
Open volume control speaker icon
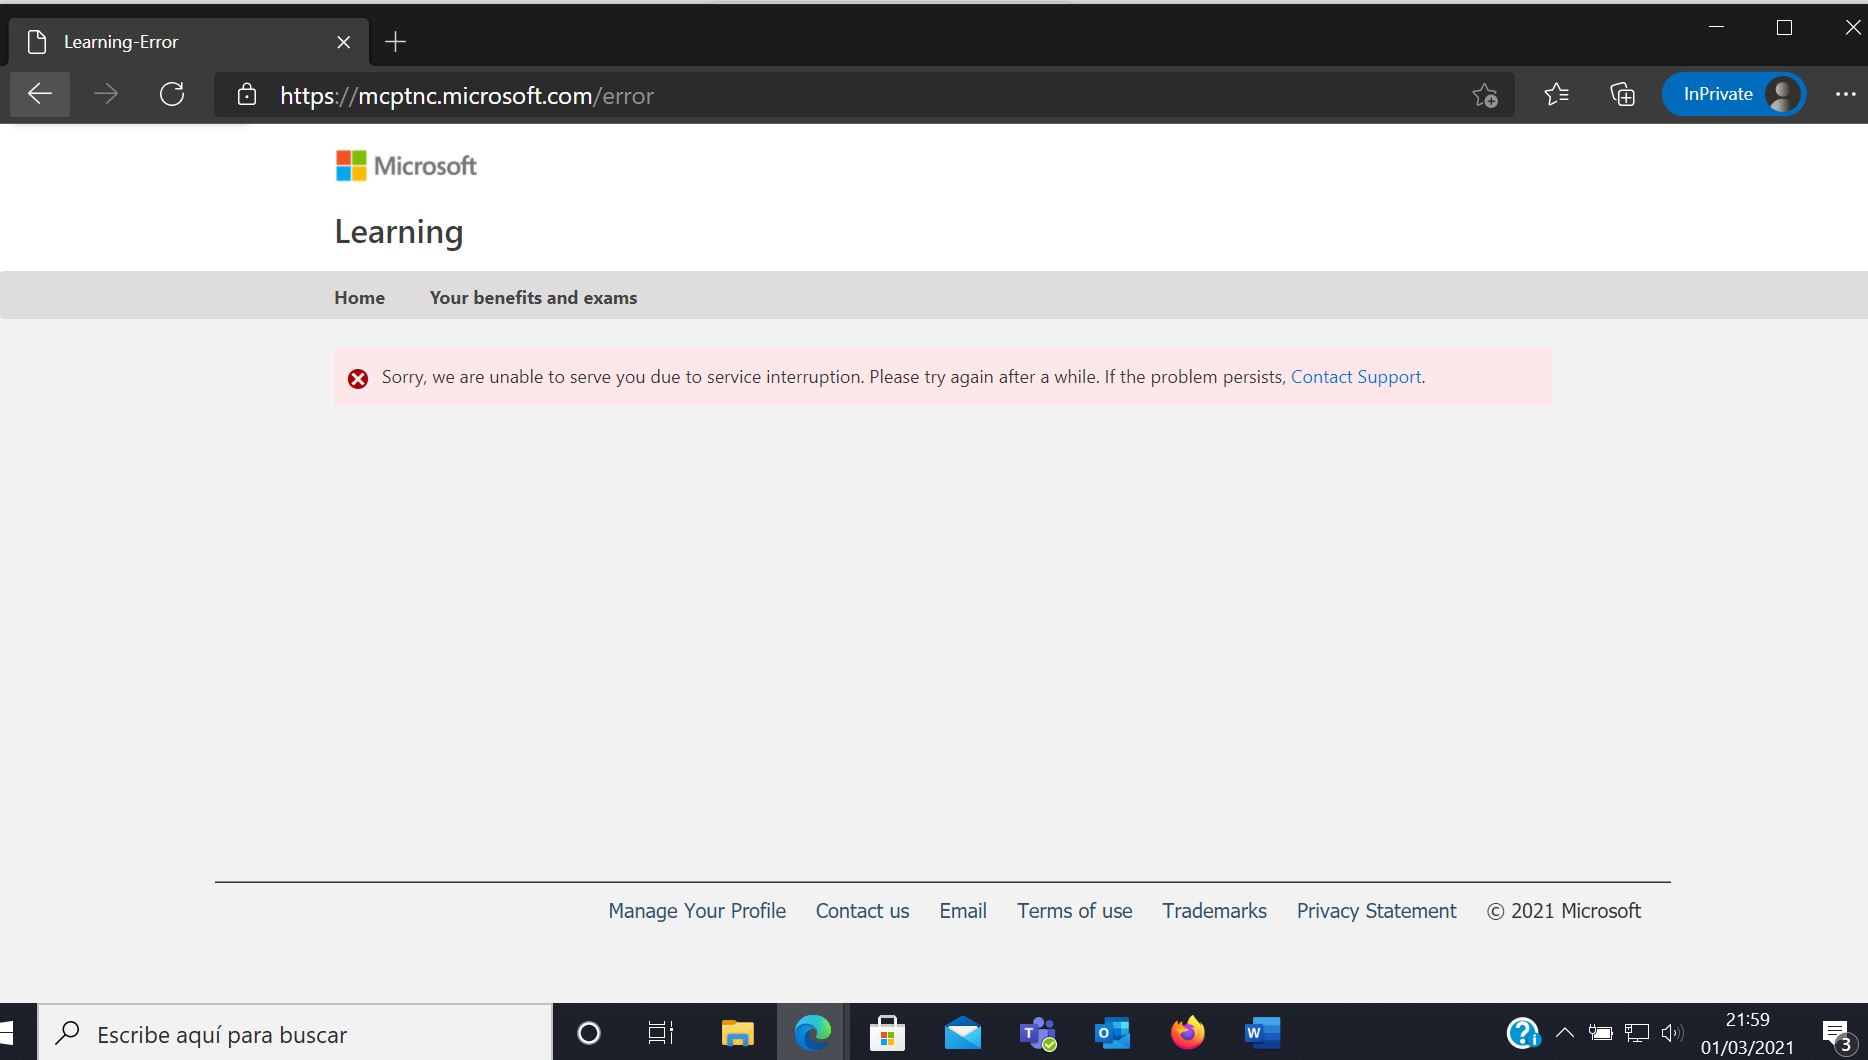click(x=1672, y=1033)
